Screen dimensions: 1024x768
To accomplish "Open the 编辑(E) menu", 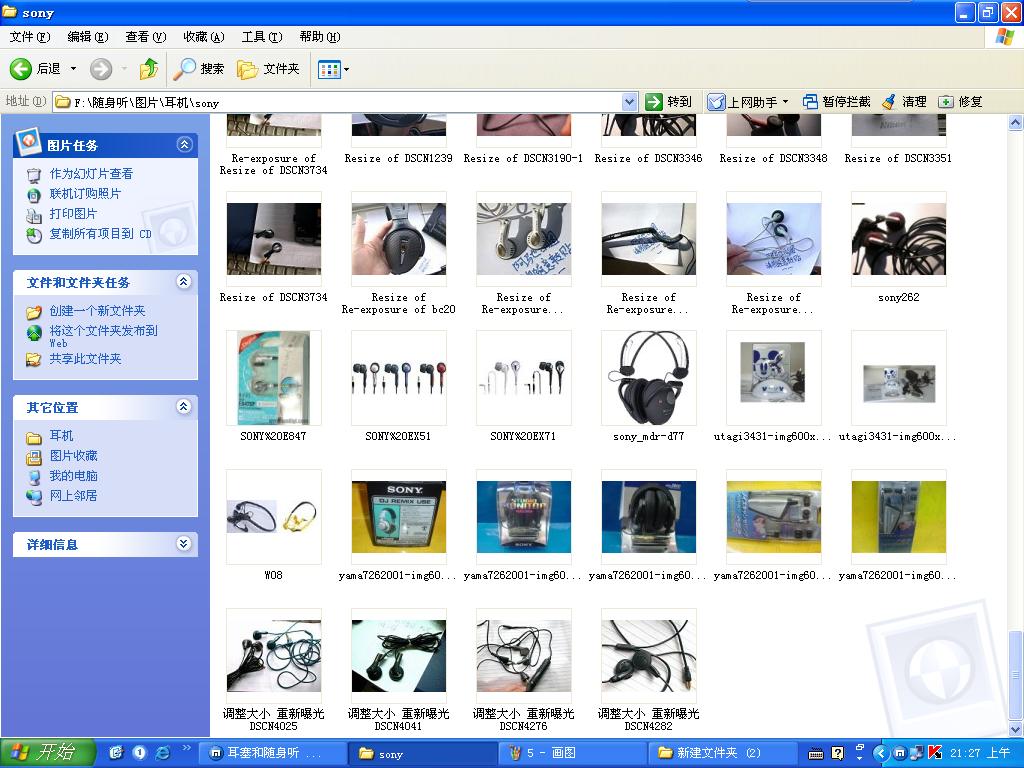I will click(x=88, y=37).
